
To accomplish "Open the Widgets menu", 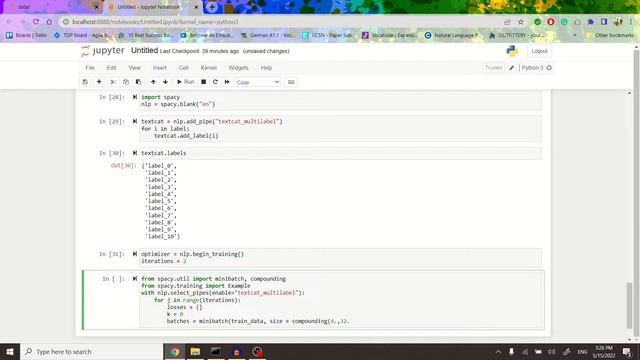I will 238,68.
